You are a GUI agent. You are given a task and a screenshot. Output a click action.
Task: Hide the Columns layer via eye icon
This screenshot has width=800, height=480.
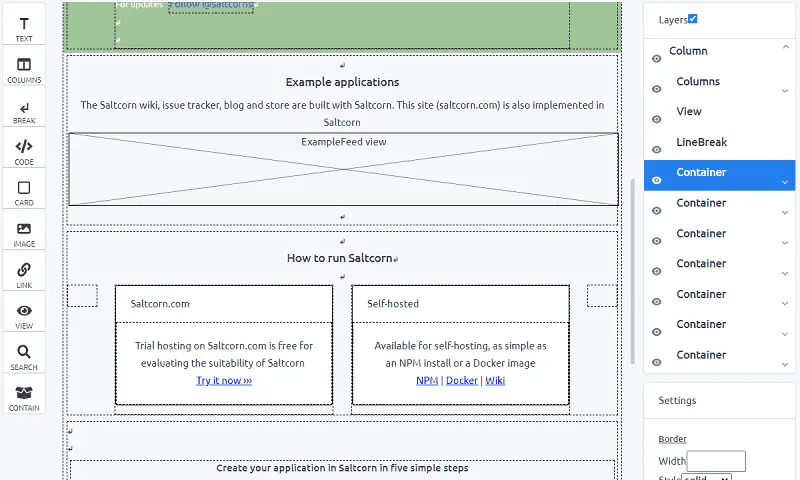(656, 89)
